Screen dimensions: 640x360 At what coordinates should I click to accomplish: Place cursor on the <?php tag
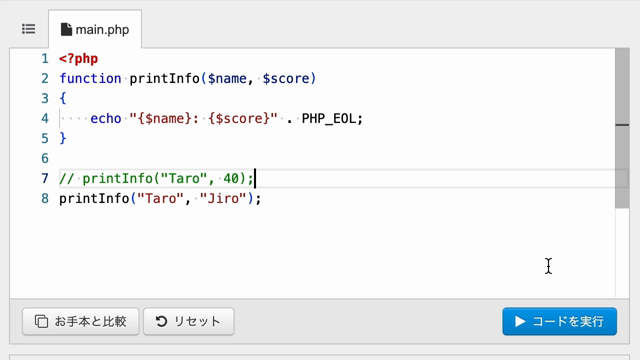[x=78, y=59]
